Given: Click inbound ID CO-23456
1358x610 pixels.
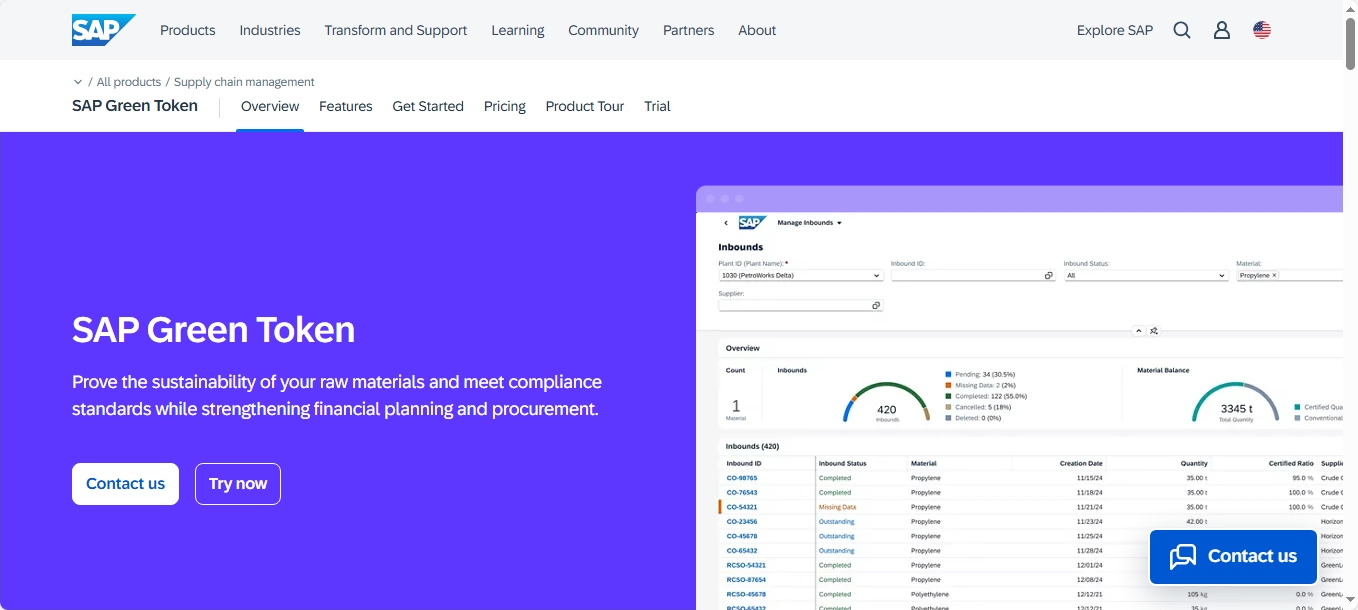Looking at the screenshot, I should coord(742,521).
